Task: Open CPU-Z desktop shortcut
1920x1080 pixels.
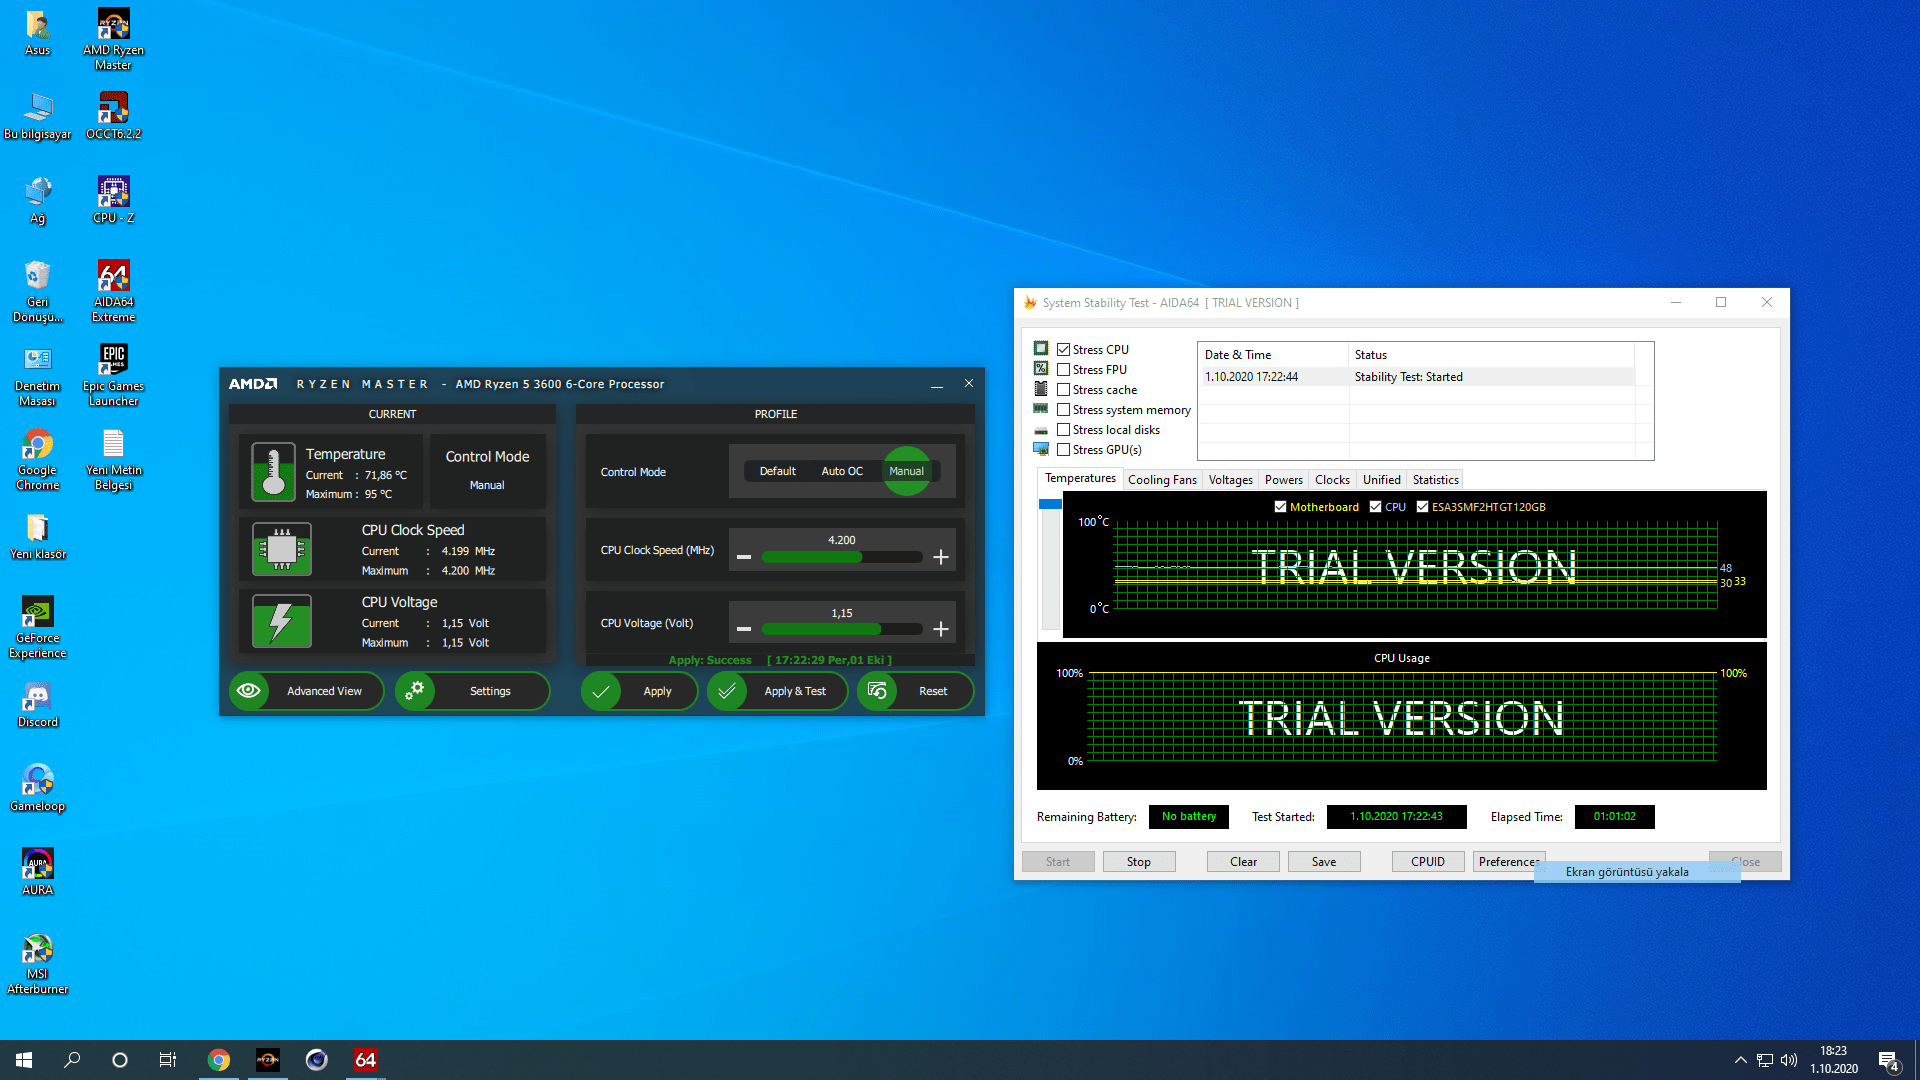Action: [113, 192]
